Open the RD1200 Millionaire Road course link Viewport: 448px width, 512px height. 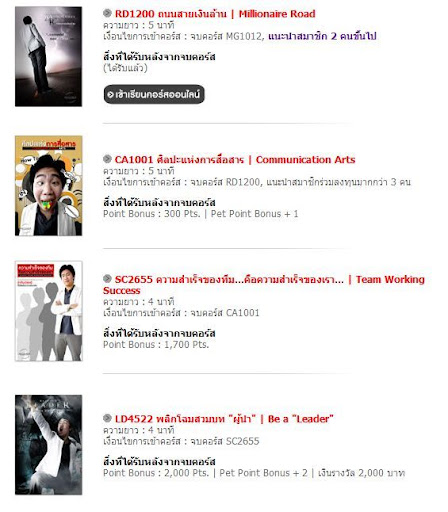click(215, 14)
